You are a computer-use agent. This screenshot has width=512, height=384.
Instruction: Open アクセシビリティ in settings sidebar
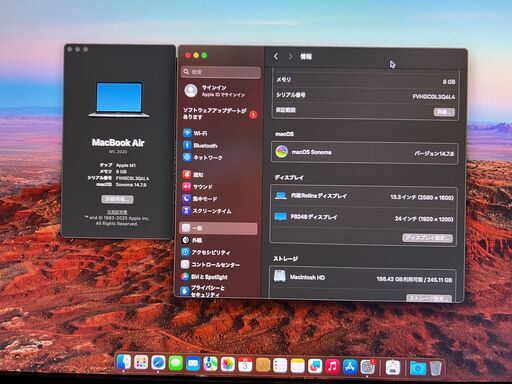pos(218,252)
